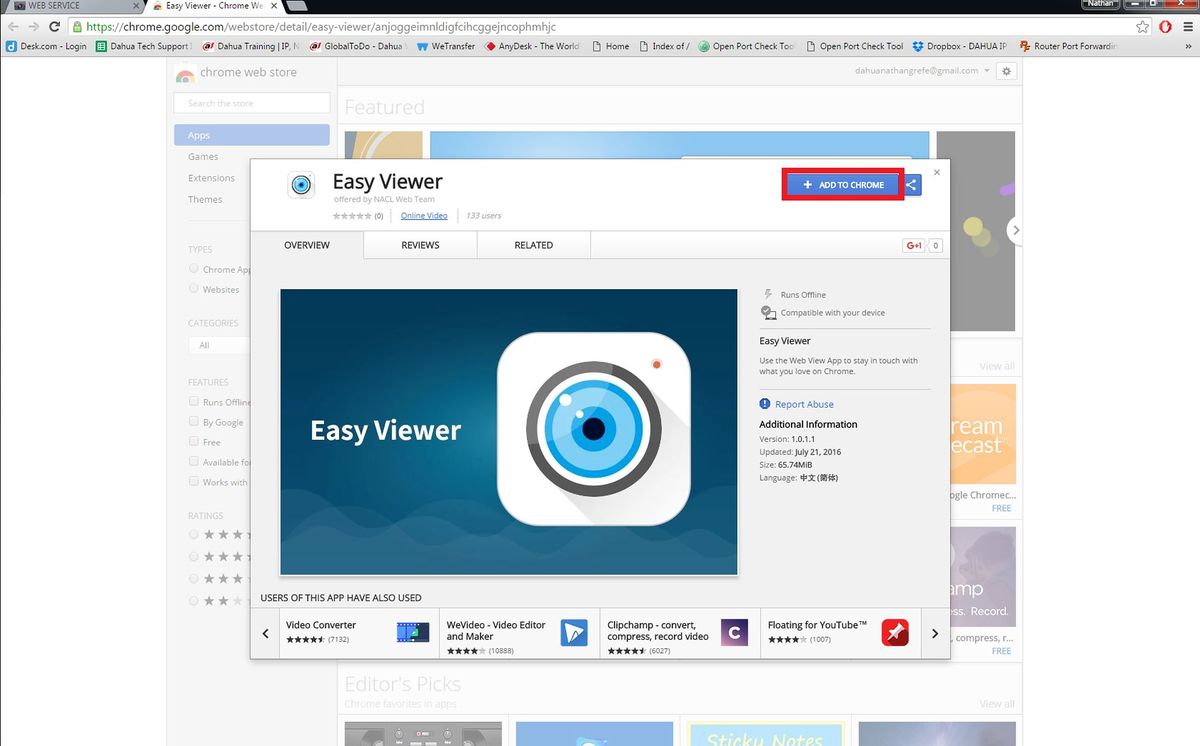
Task: Bookmark this page with the star icon
Action: [1143, 27]
